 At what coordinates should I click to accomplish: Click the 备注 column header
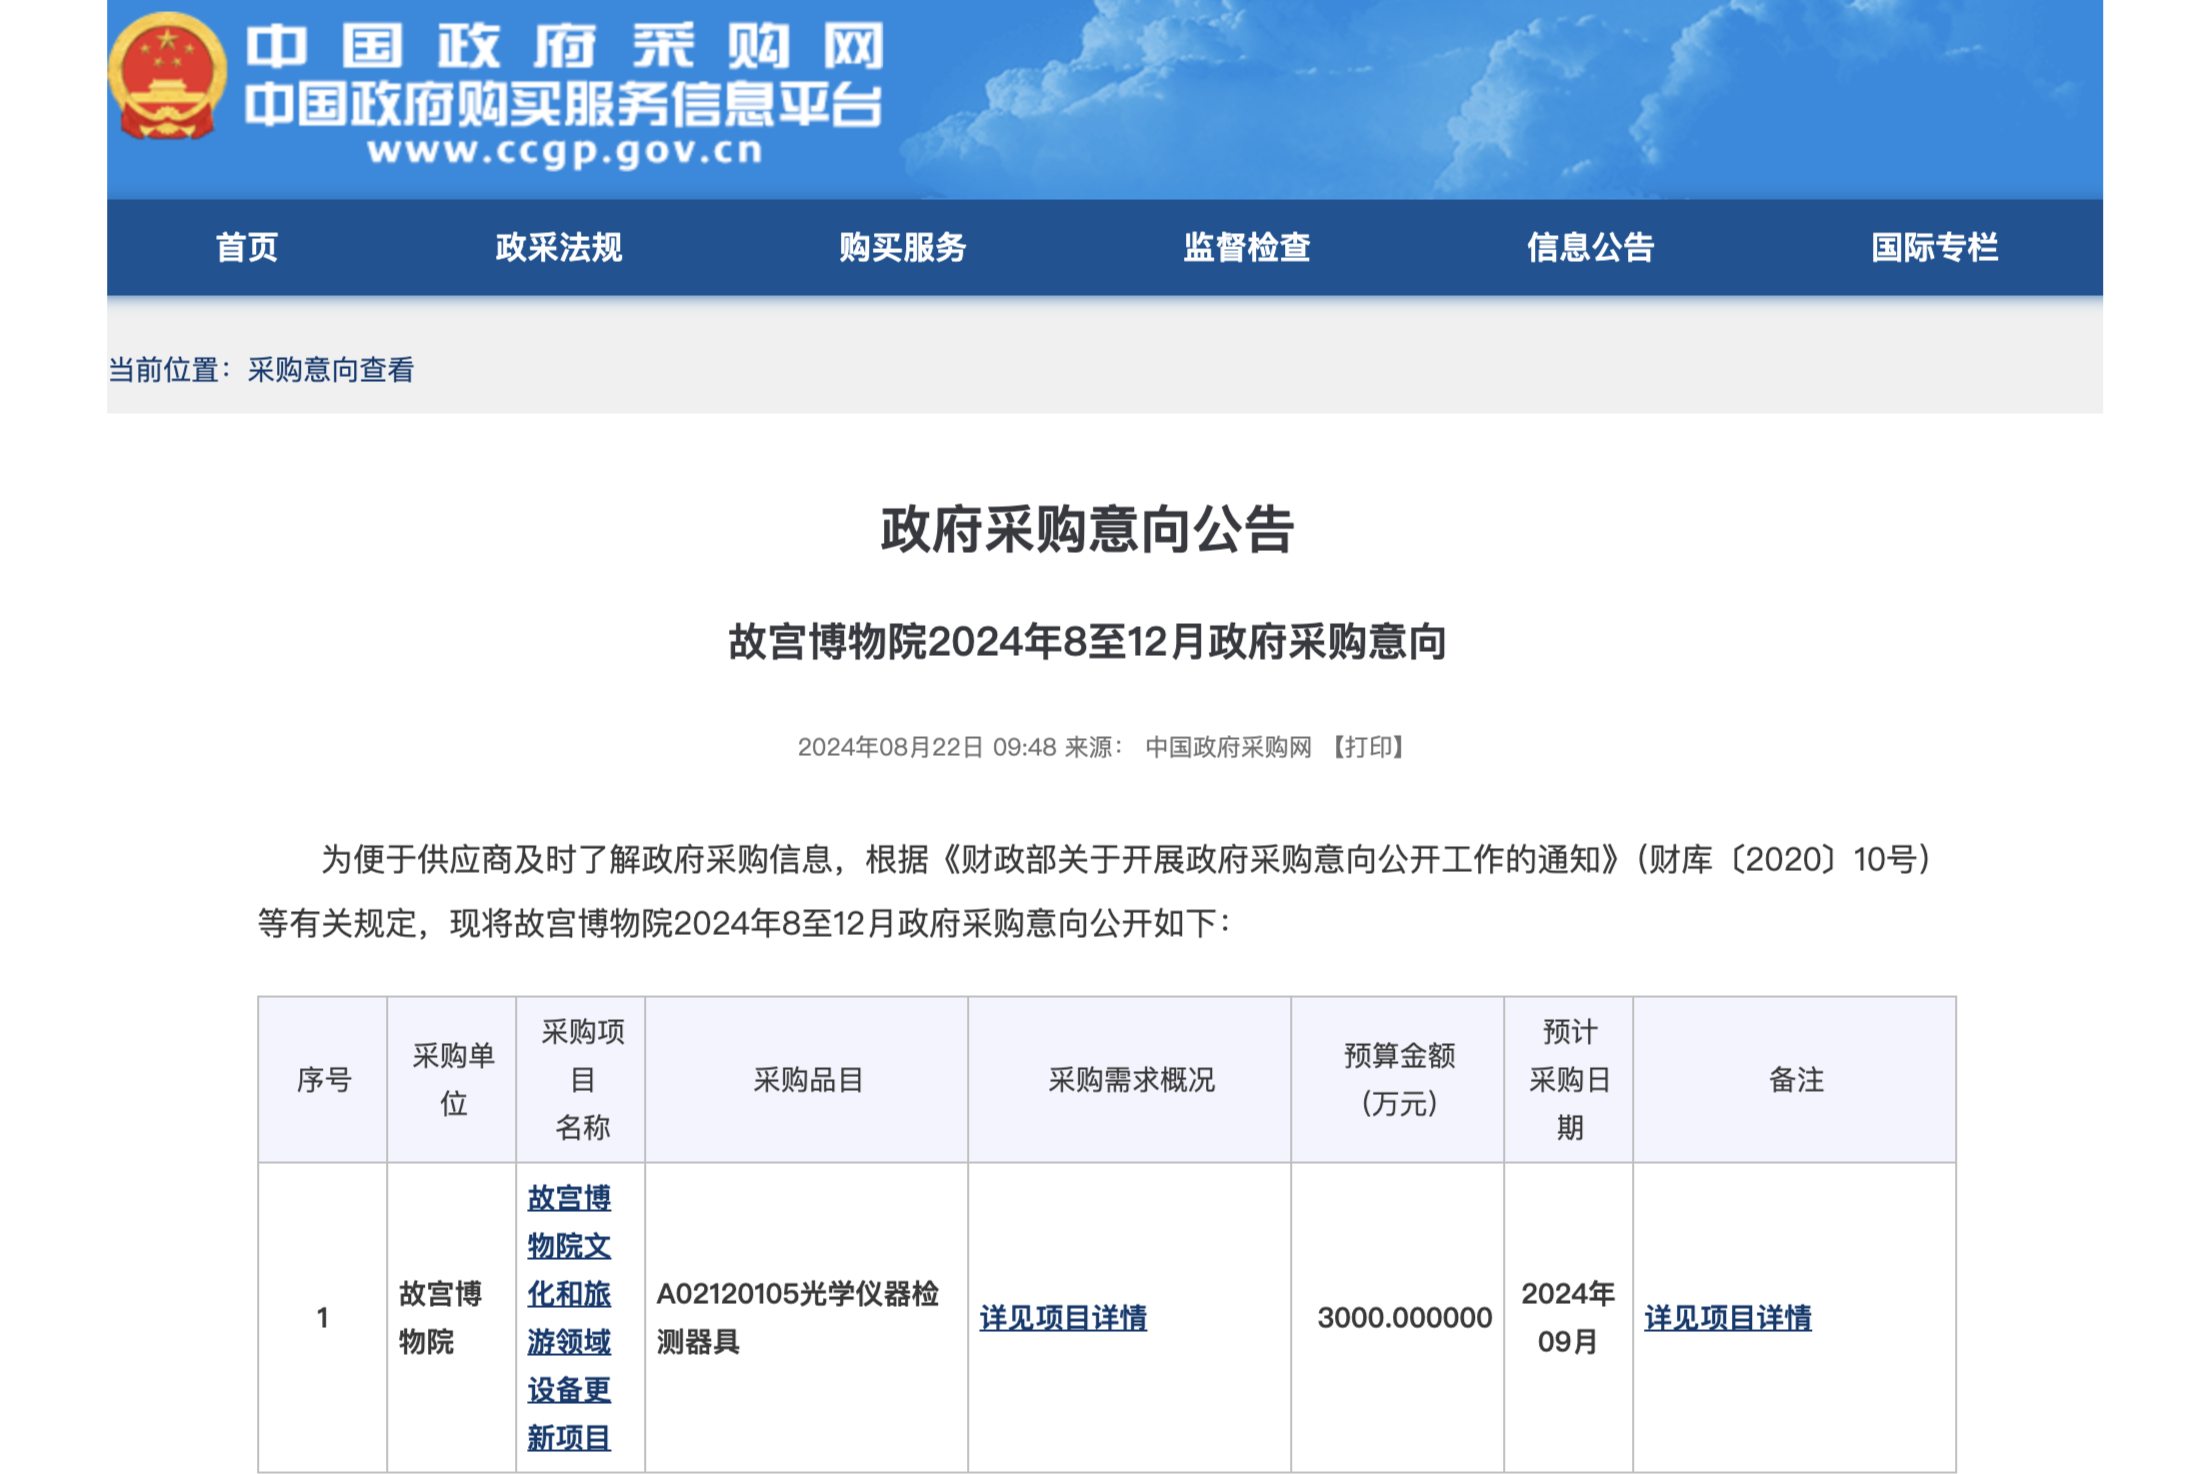(1796, 1080)
